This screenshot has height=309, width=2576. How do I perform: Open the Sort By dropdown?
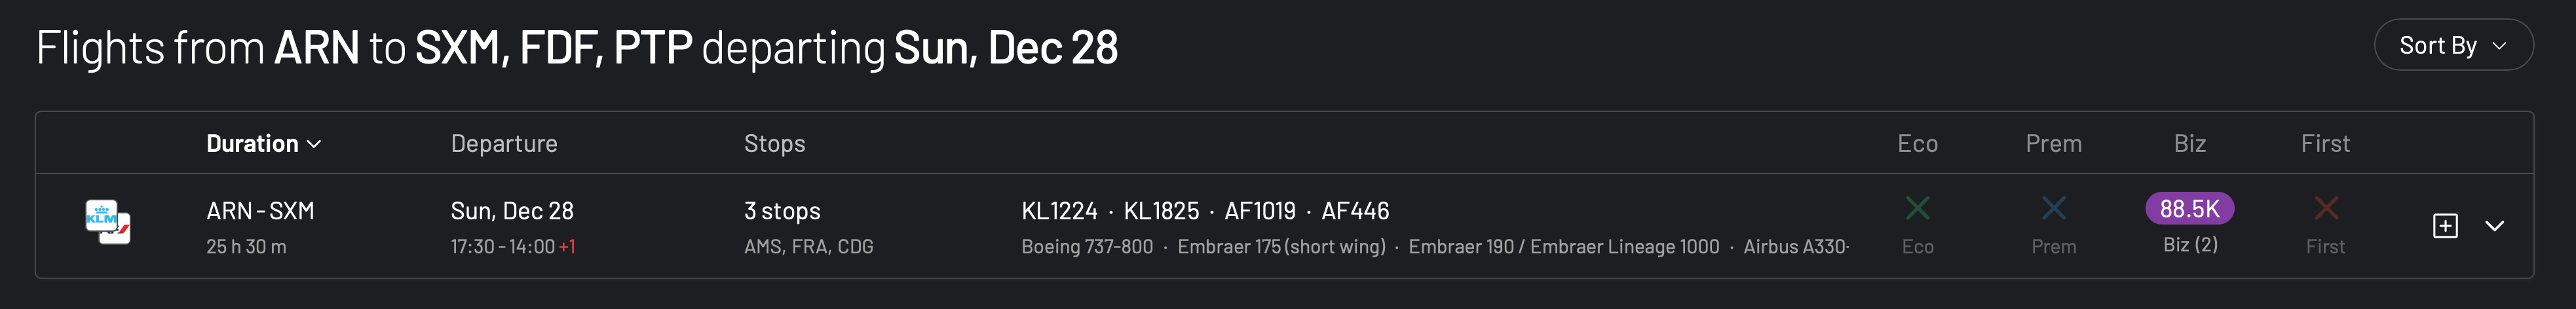[x=2452, y=45]
